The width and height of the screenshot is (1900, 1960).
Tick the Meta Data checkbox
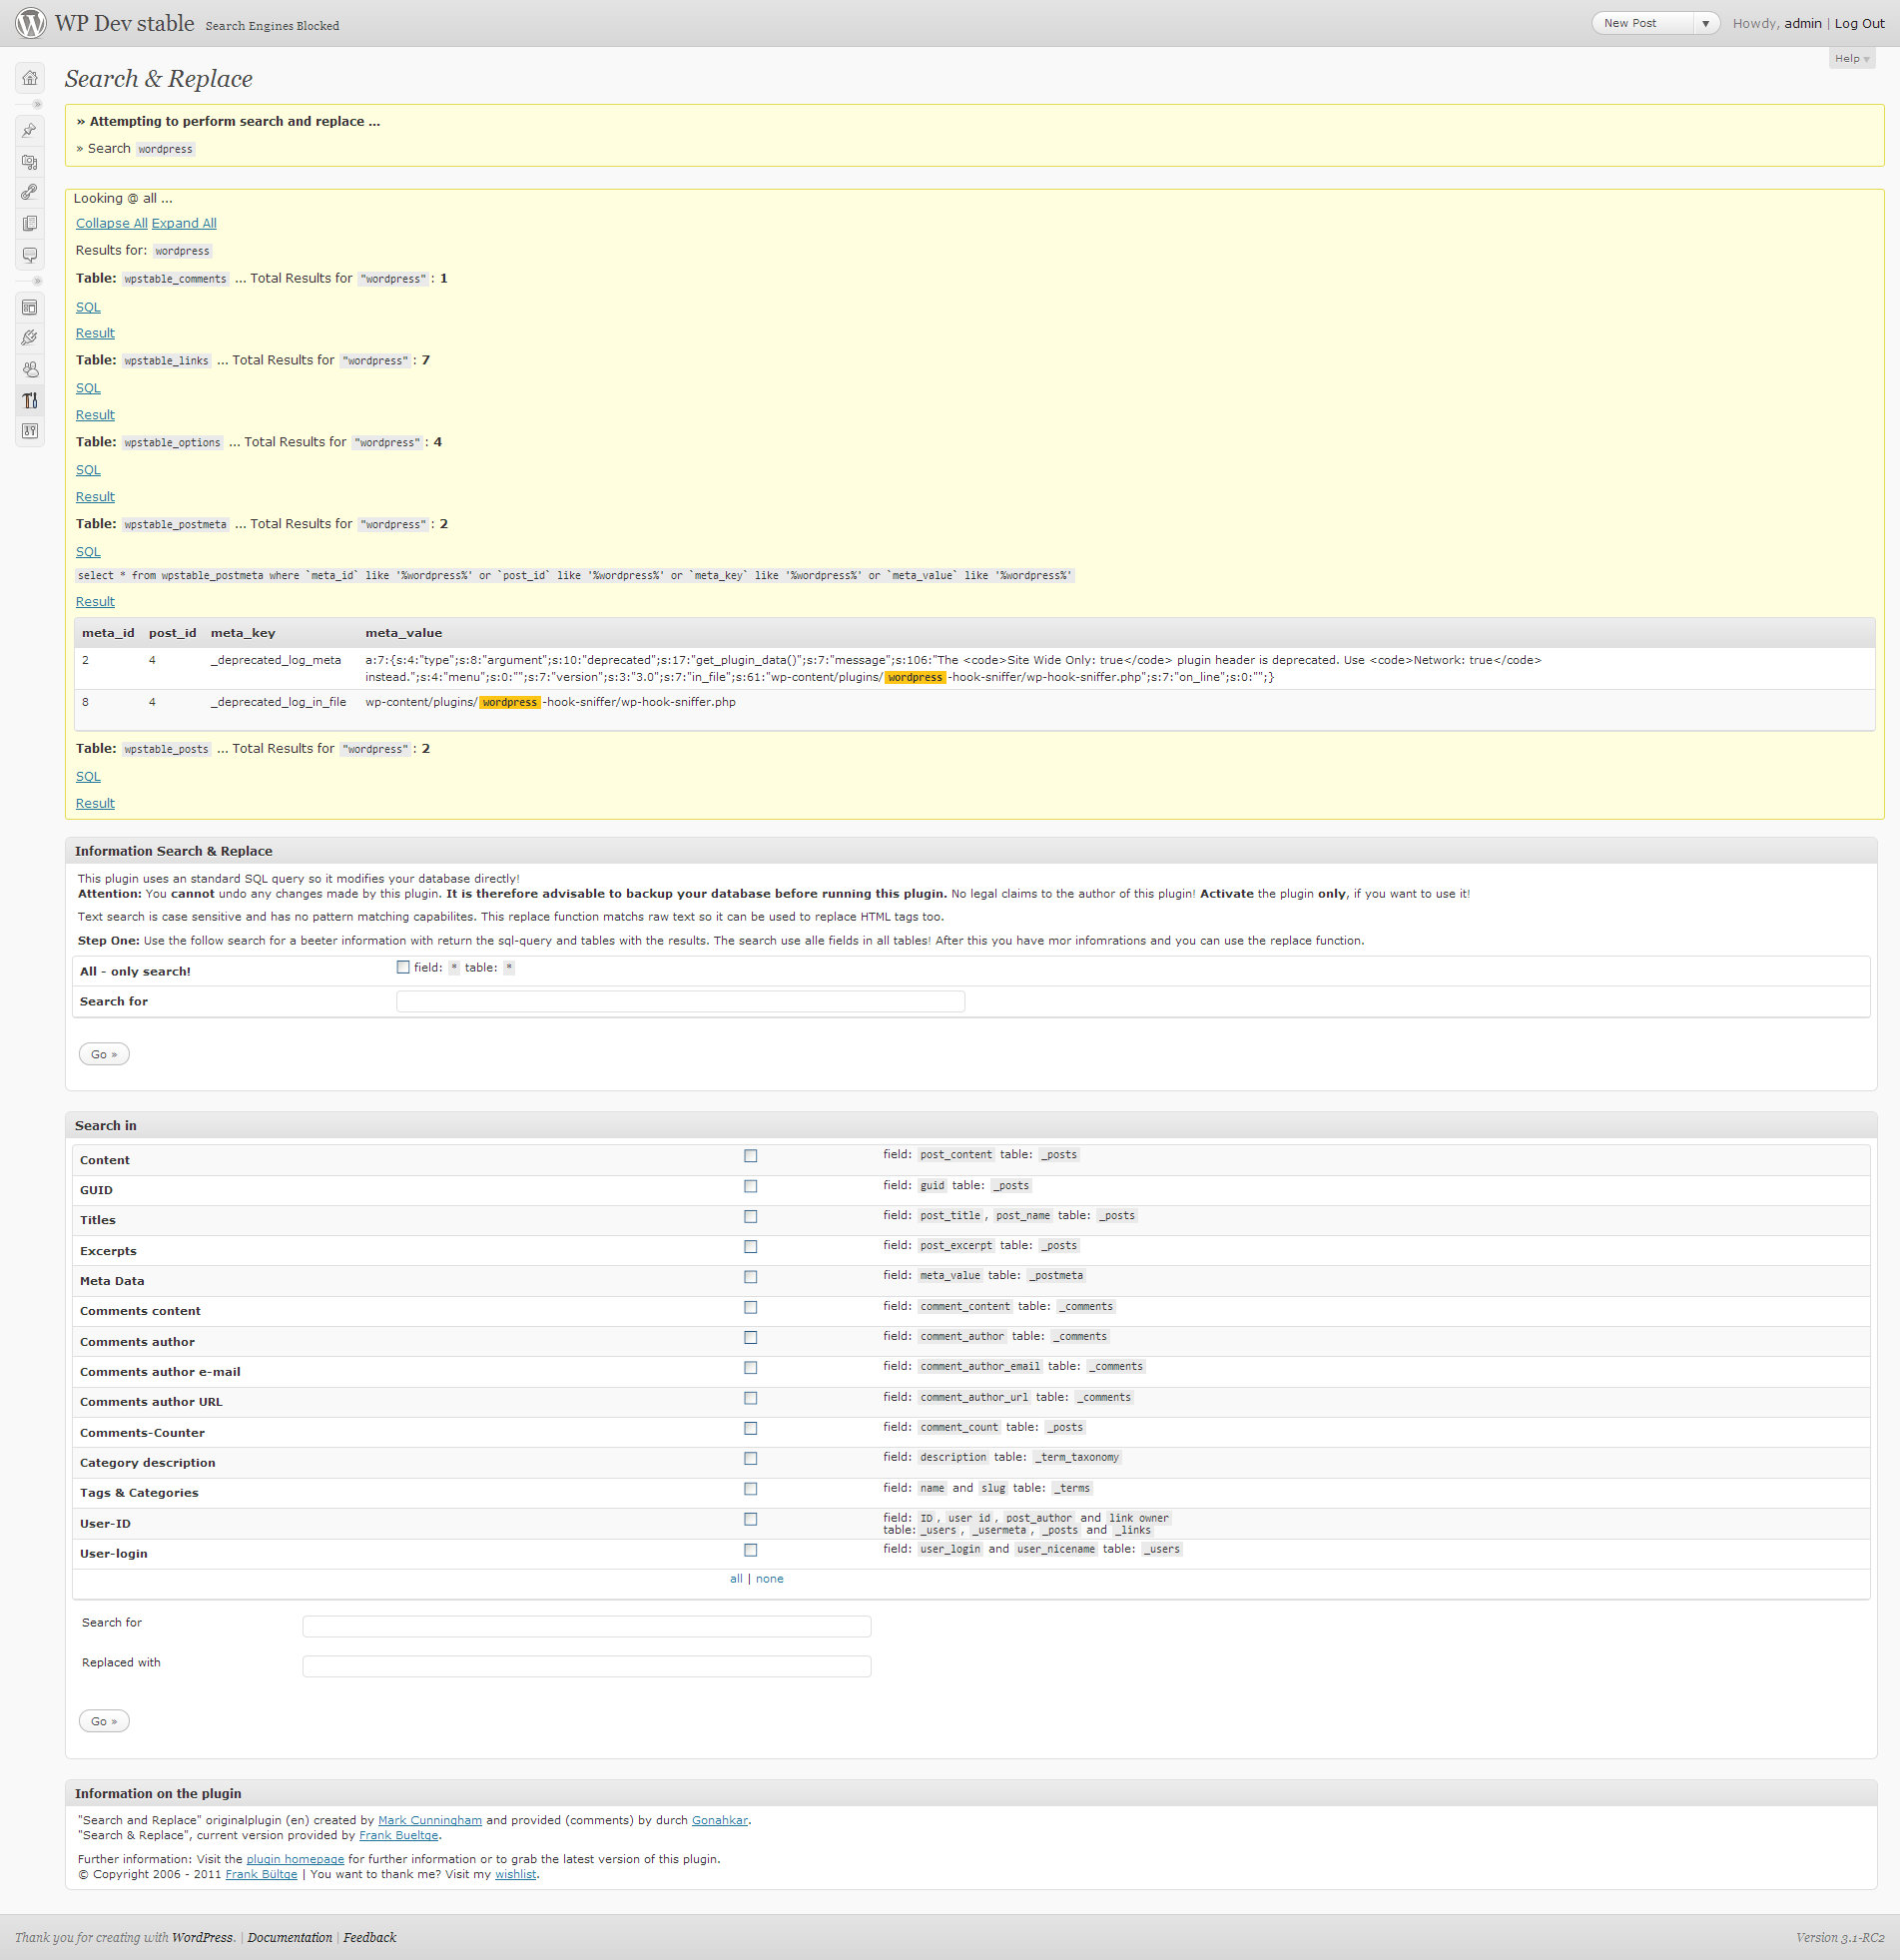(750, 1277)
